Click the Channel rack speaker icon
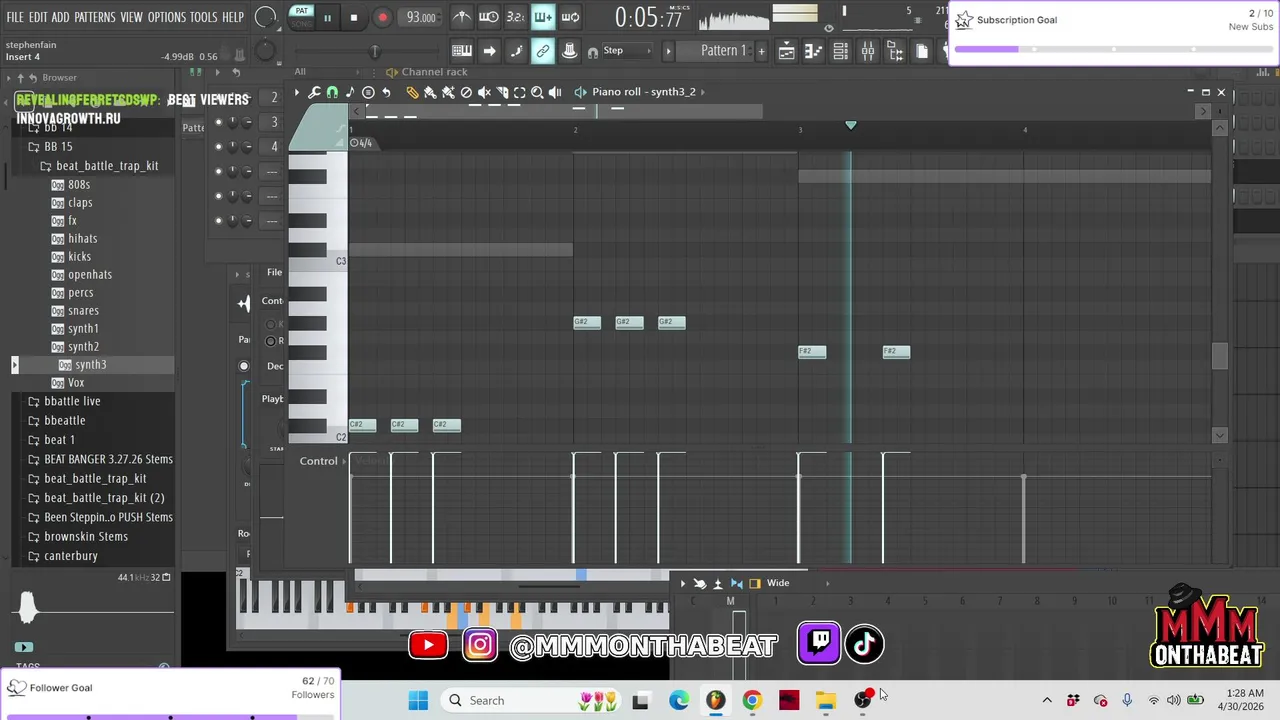1280x720 pixels. (391, 72)
